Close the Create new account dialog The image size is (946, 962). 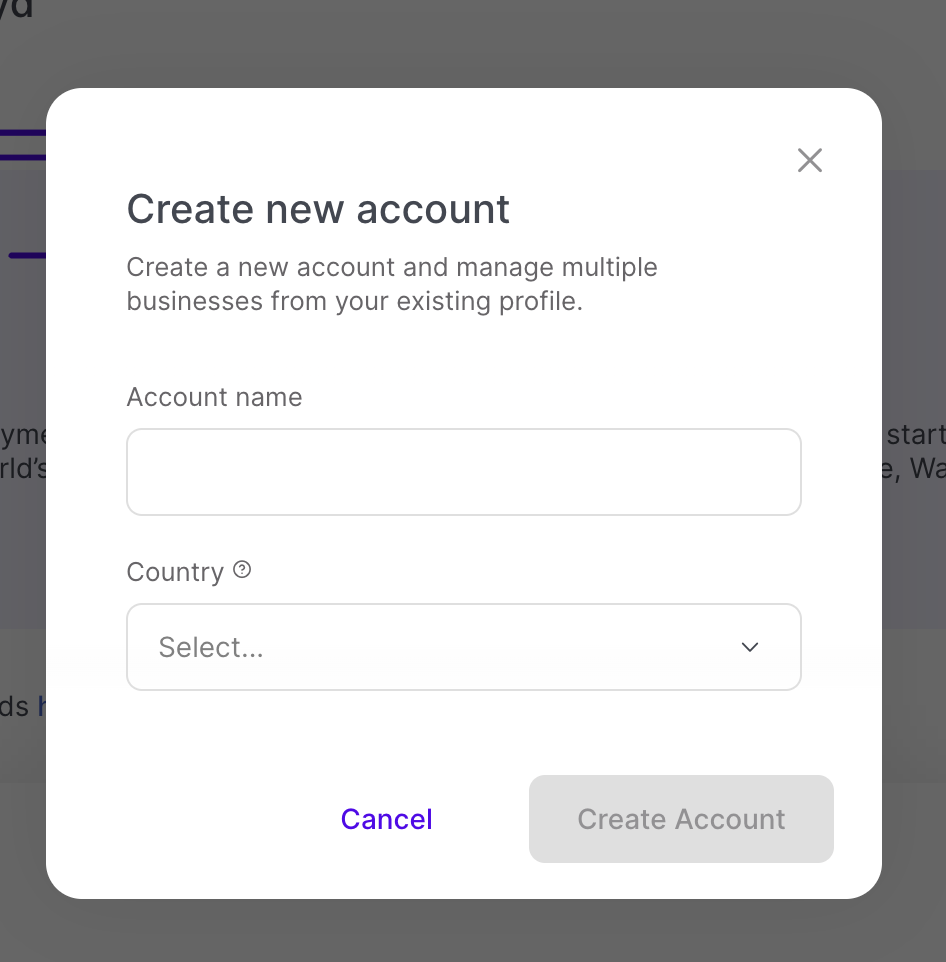pos(810,160)
